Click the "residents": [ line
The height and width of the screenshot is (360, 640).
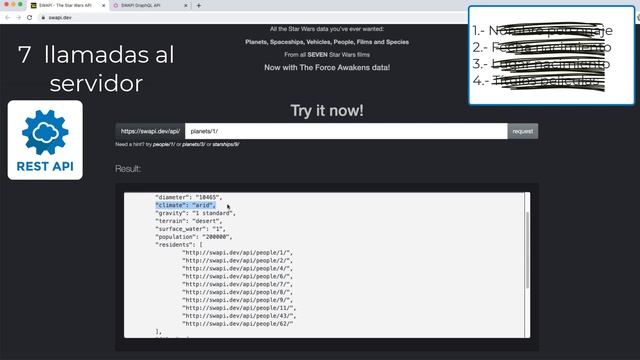179,245
